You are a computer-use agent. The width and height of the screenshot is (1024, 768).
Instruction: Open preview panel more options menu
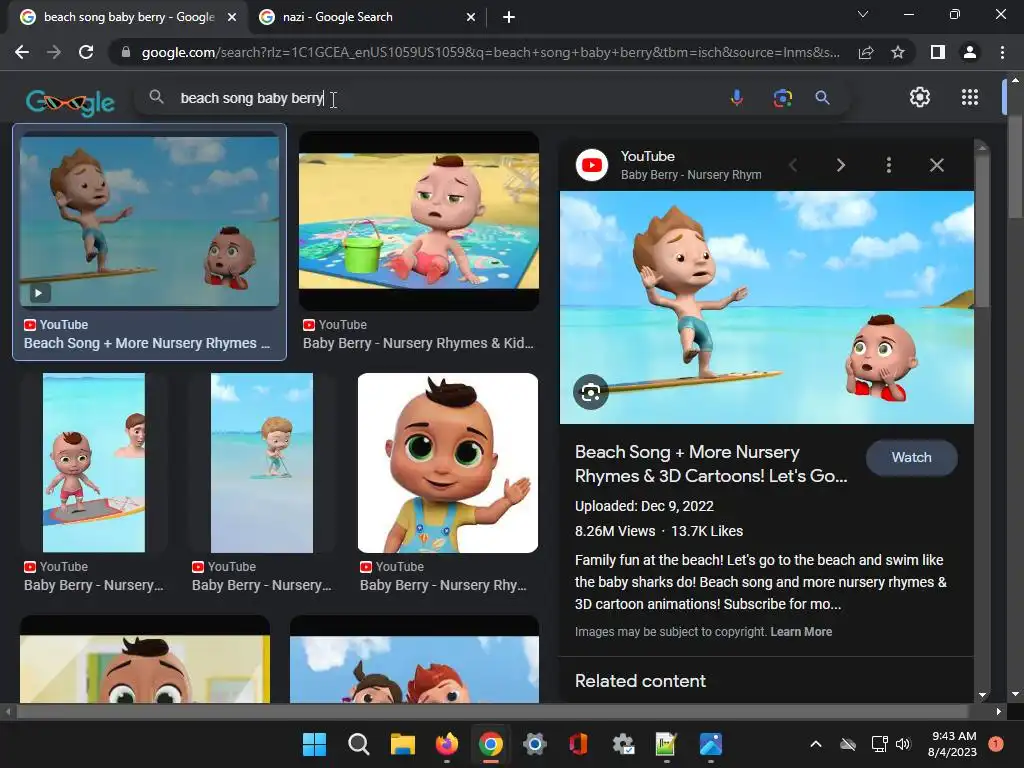click(889, 165)
